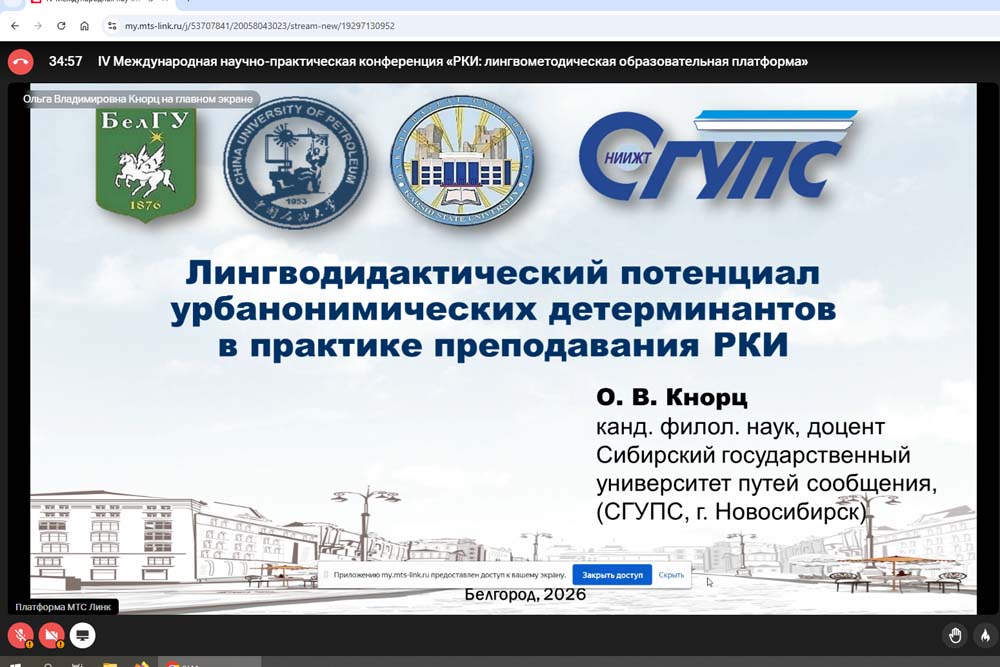
Task: Click the 'Ольга Владимировна Кнорц на главном экране' label
Action: tap(138, 99)
